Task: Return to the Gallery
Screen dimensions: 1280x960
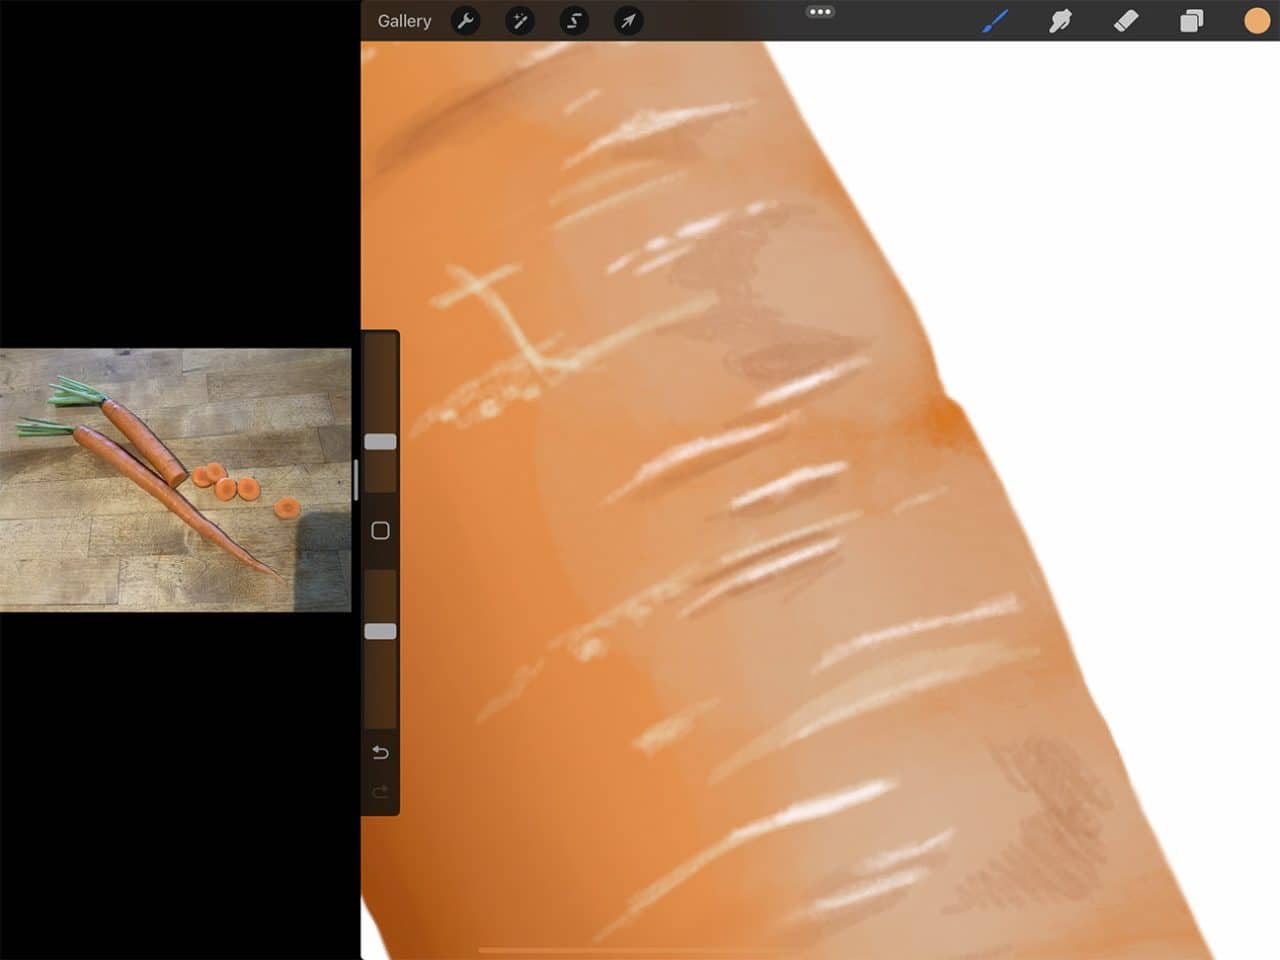Action: click(404, 20)
